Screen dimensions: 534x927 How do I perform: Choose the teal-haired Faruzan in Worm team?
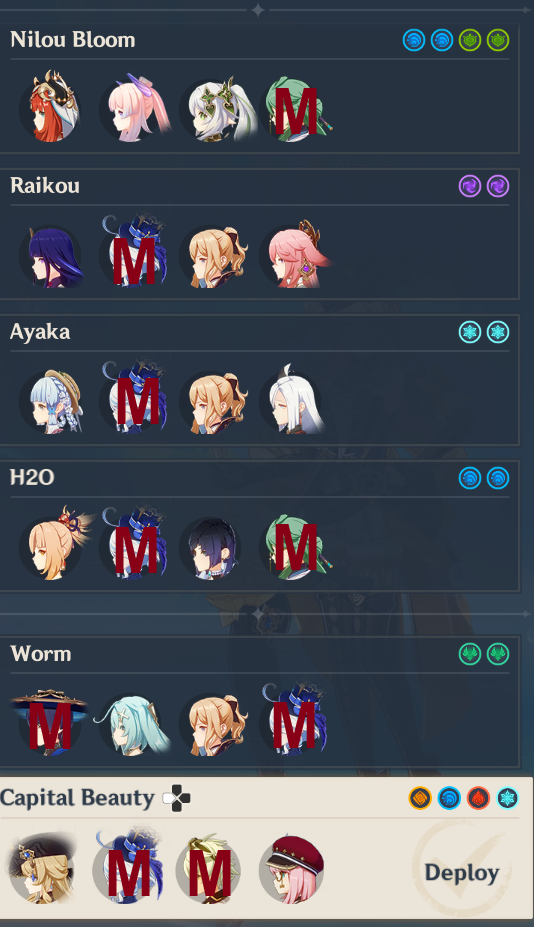[132, 724]
